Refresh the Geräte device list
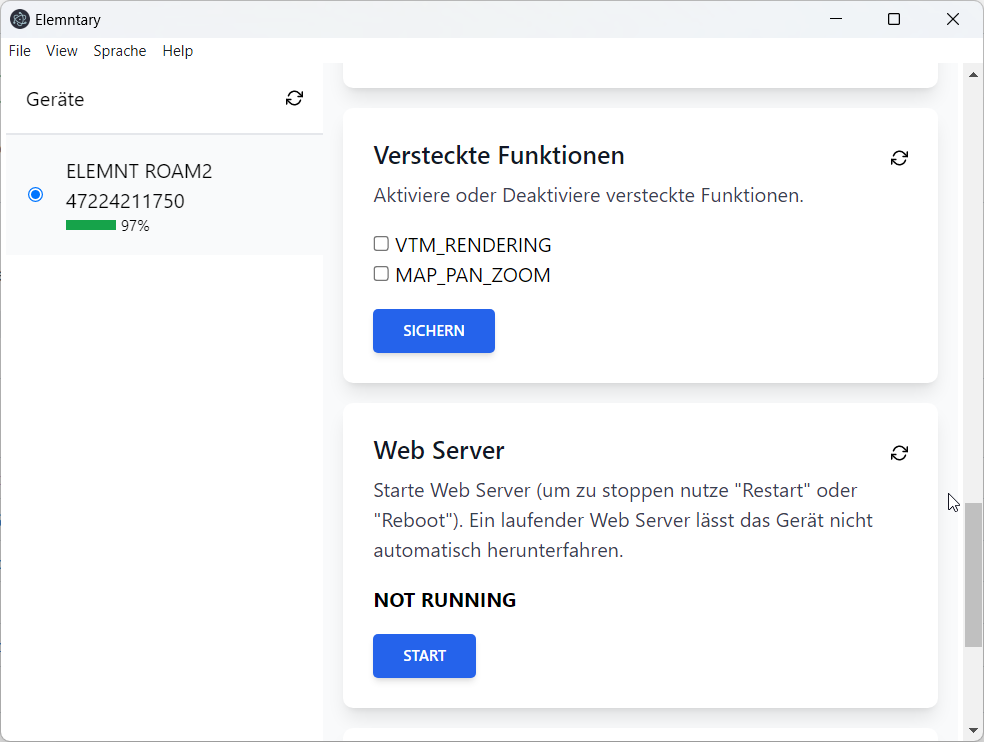 tap(294, 98)
